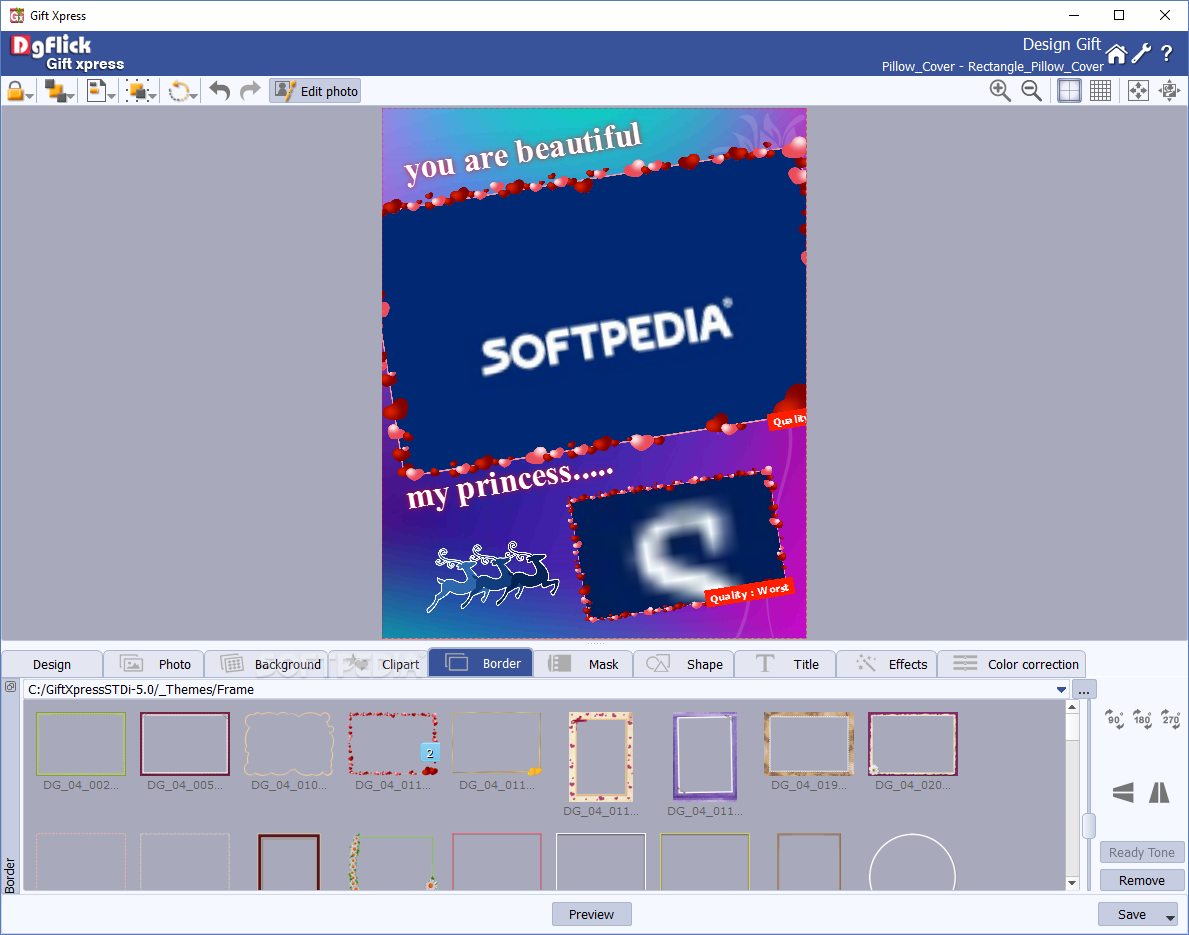Open the wrench settings icon
The height and width of the screenshot is (935, 1189).
[x=1141, y=53]
